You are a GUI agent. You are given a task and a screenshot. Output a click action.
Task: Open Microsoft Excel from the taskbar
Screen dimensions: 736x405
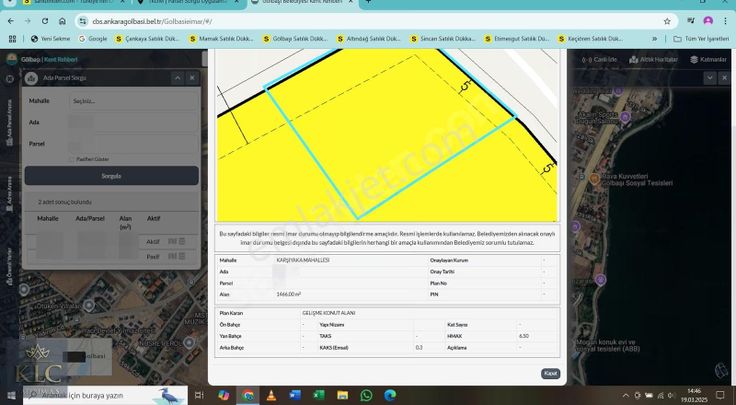click(x=319, y=396)
